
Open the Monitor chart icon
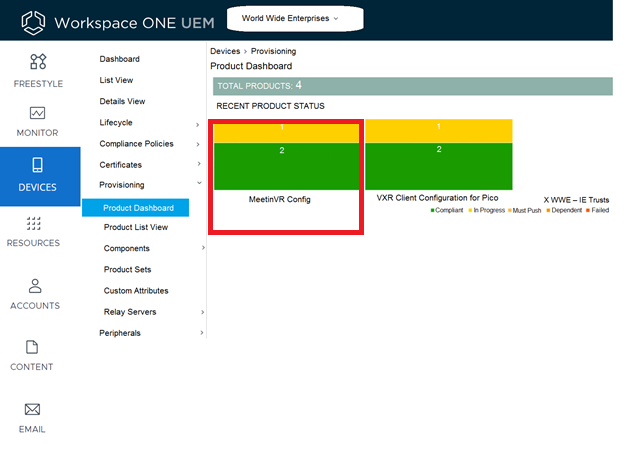click(x=37, y=113)
